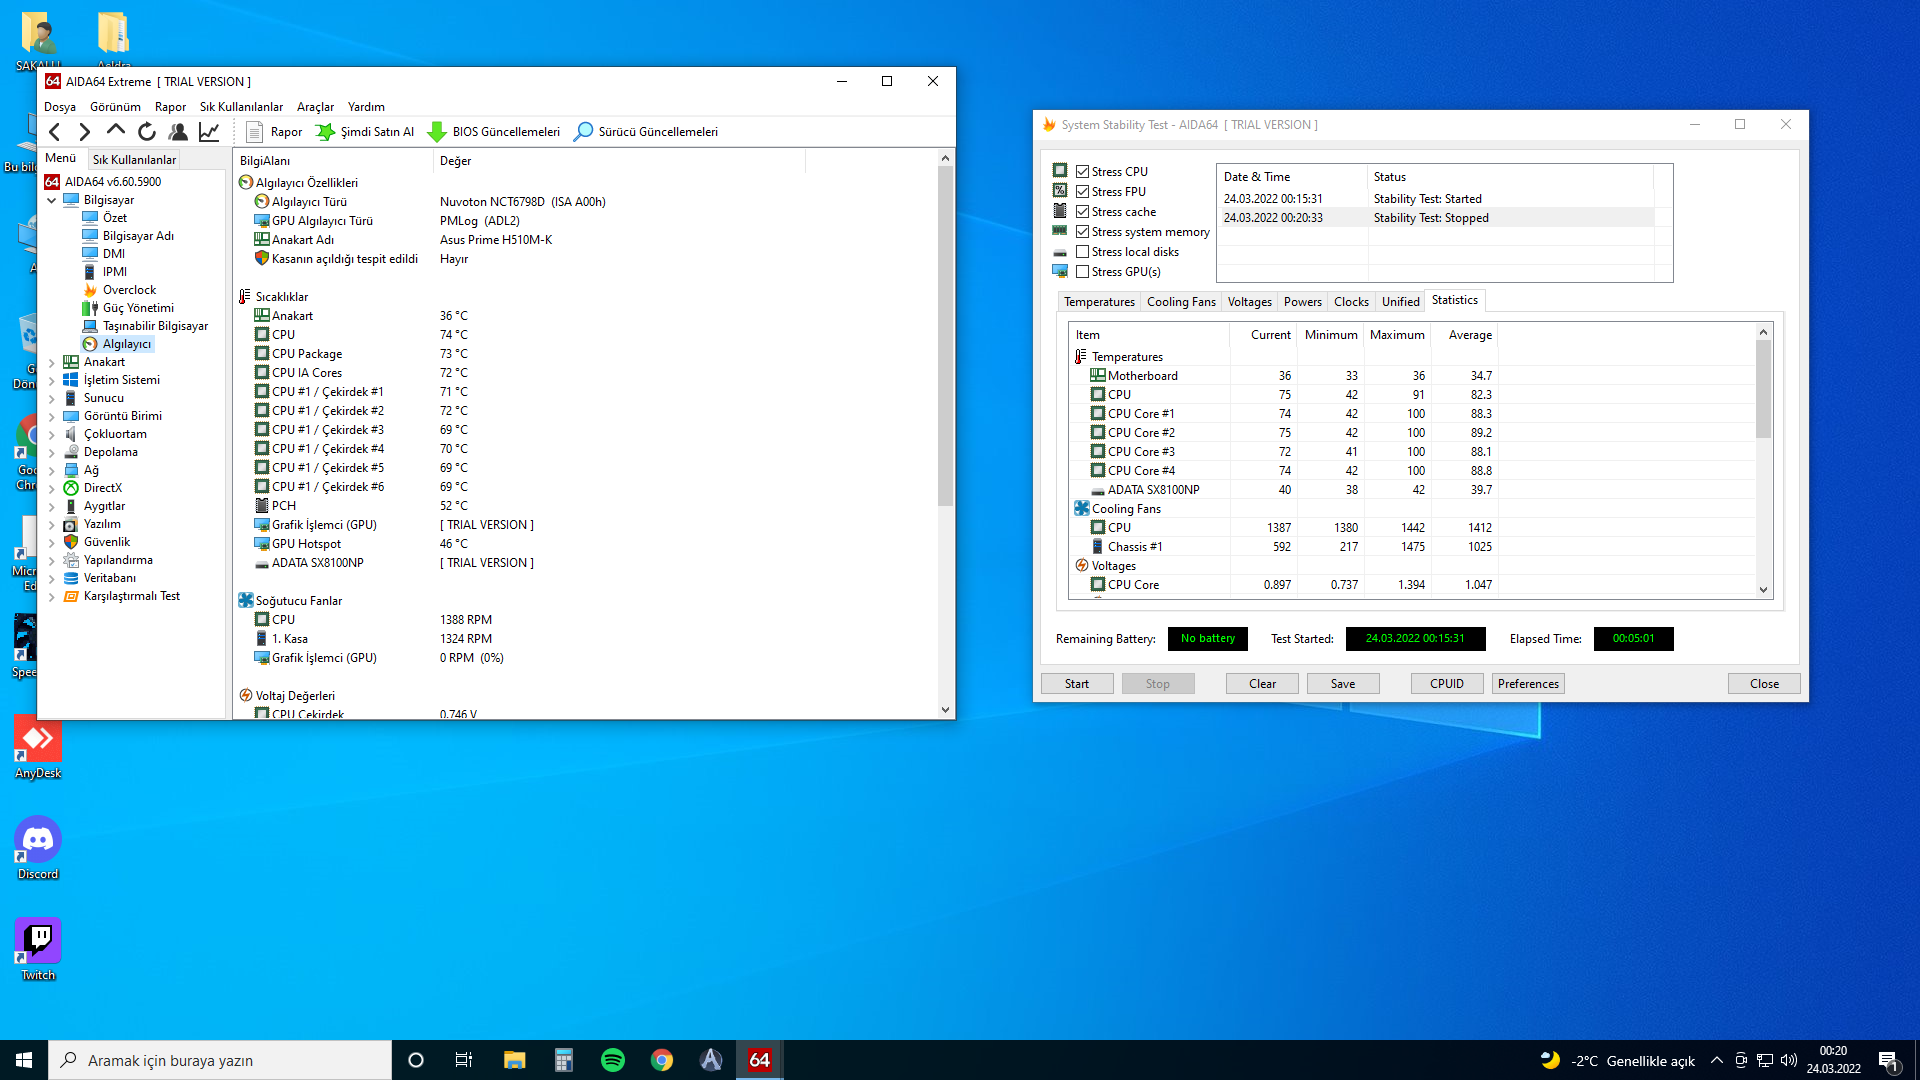
Task: Expand the İşletim Sistemi tree node
Action: (x=52, y=380)
